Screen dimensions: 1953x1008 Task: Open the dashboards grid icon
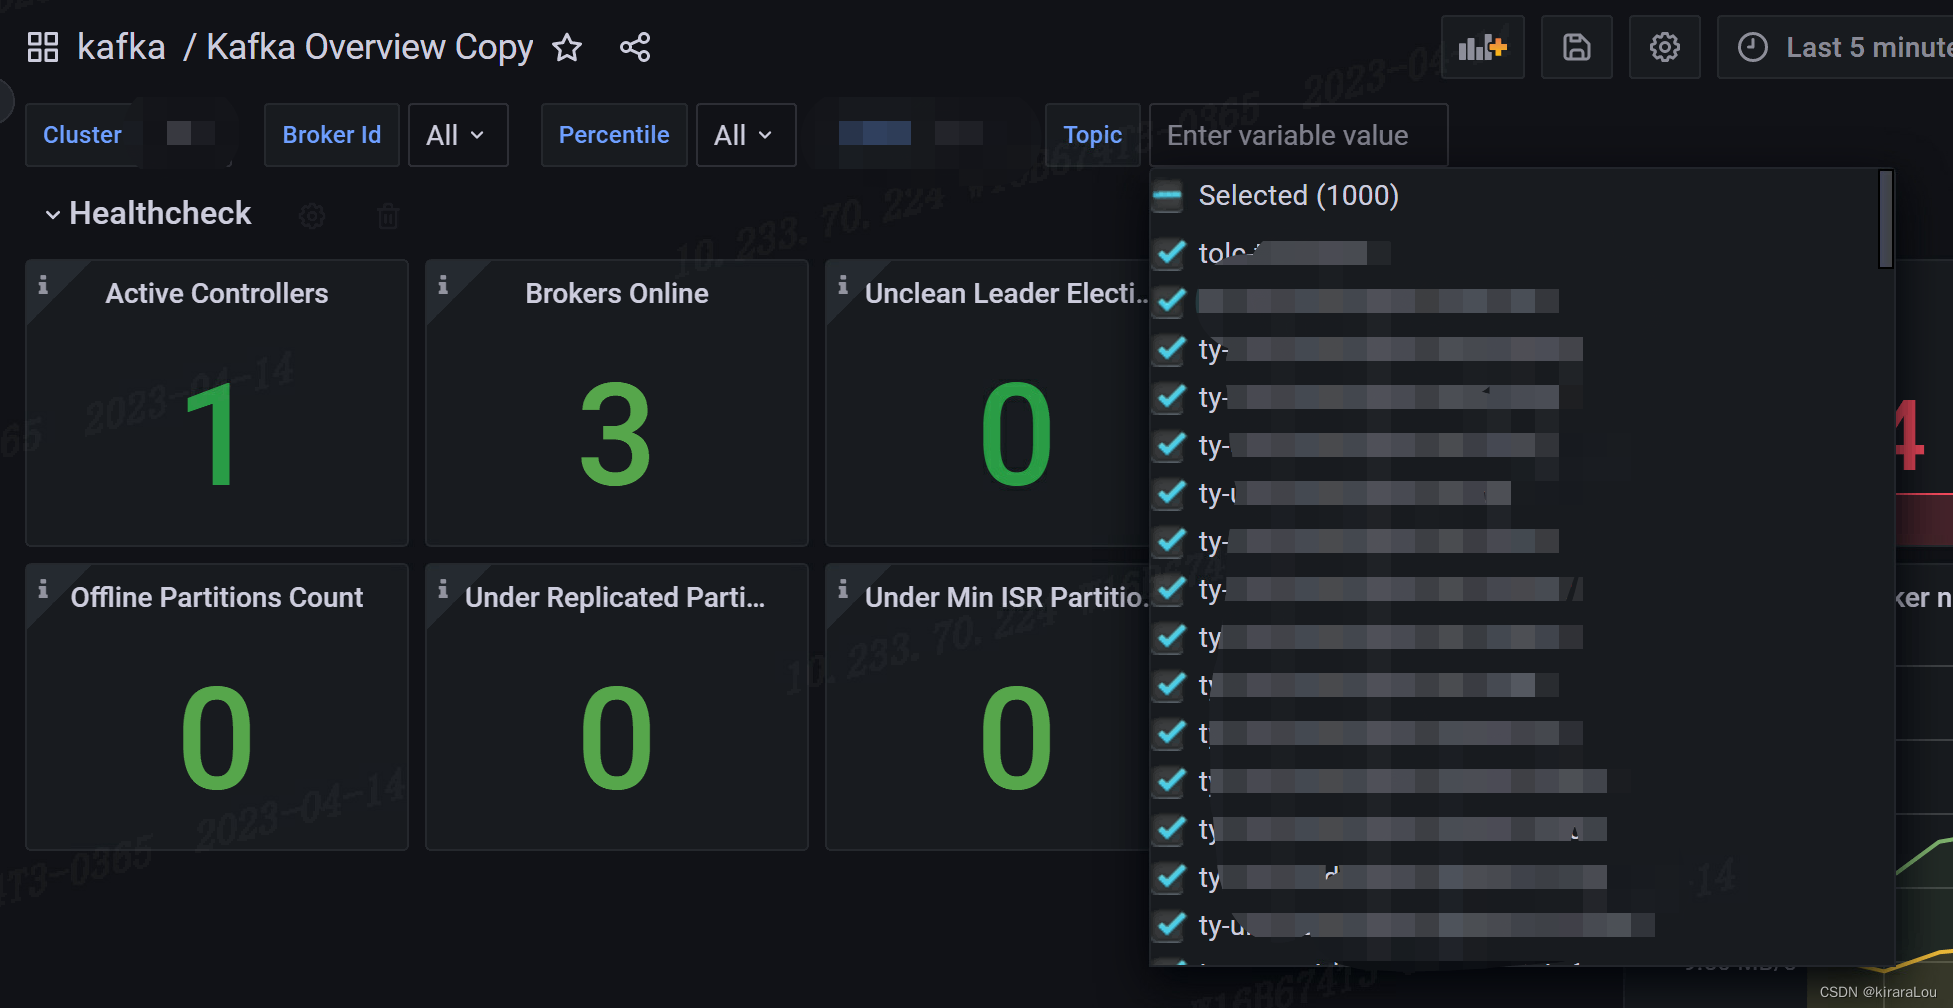pyautogui.click(x=43, y=47)
